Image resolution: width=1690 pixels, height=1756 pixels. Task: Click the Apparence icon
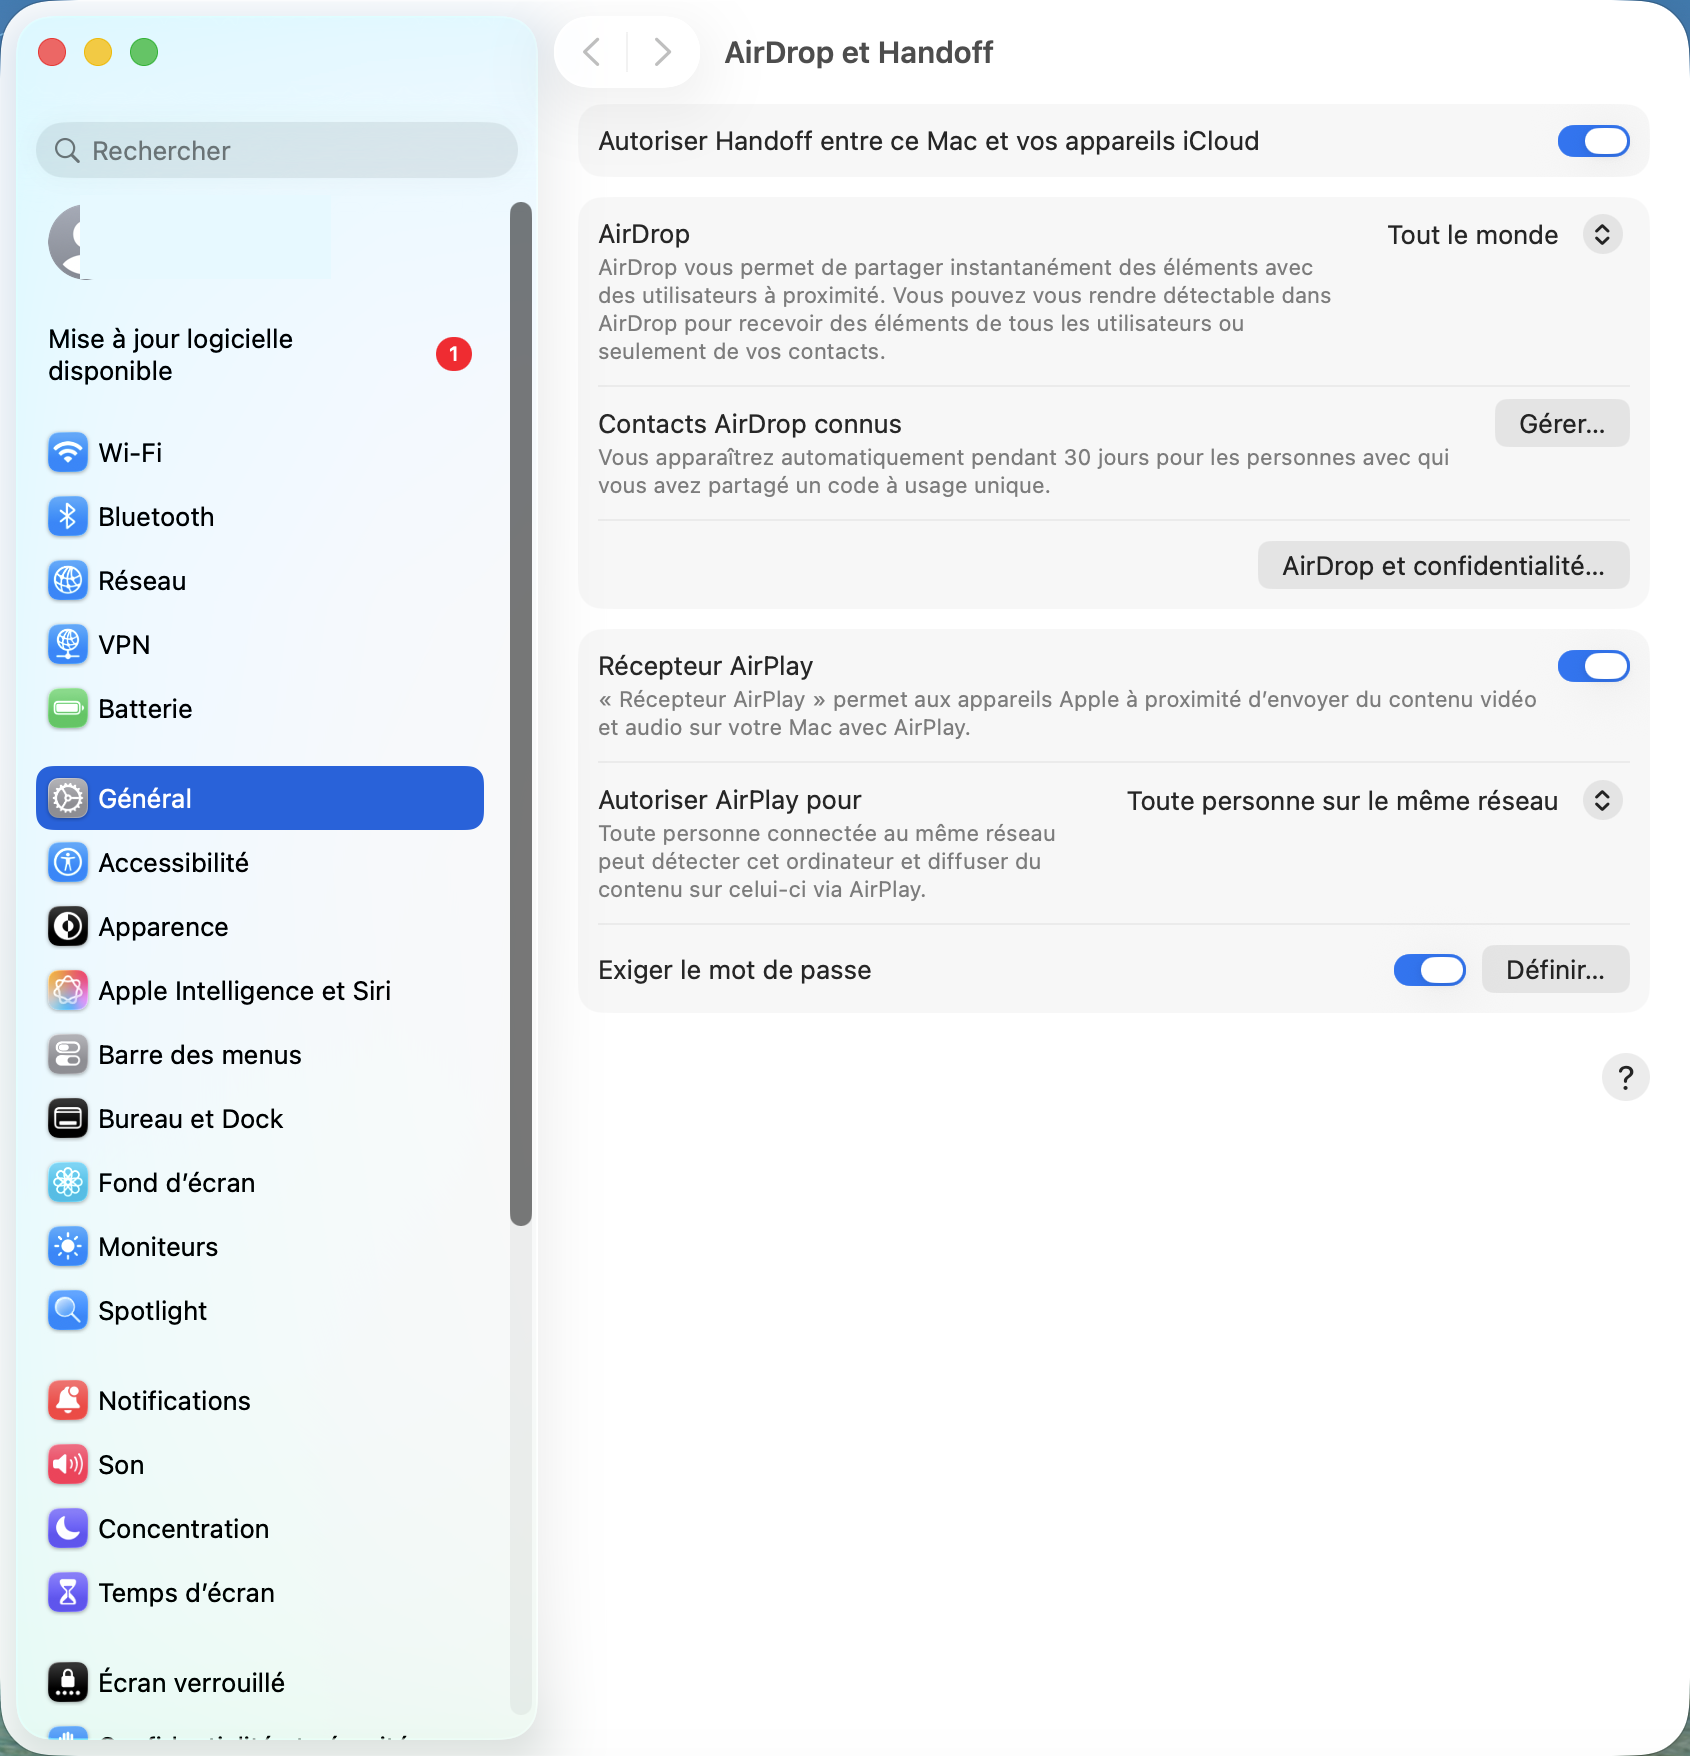[x=68, y=927]
